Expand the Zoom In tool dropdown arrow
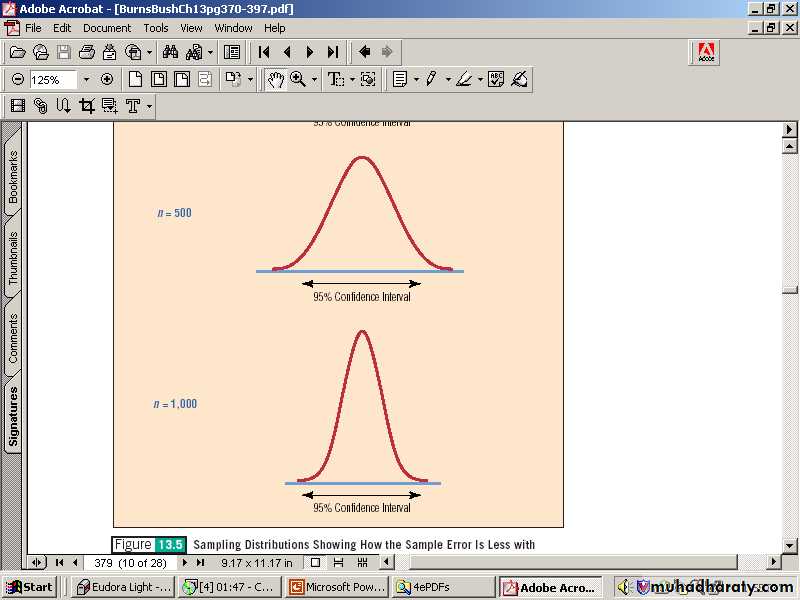 click(314, 80)
